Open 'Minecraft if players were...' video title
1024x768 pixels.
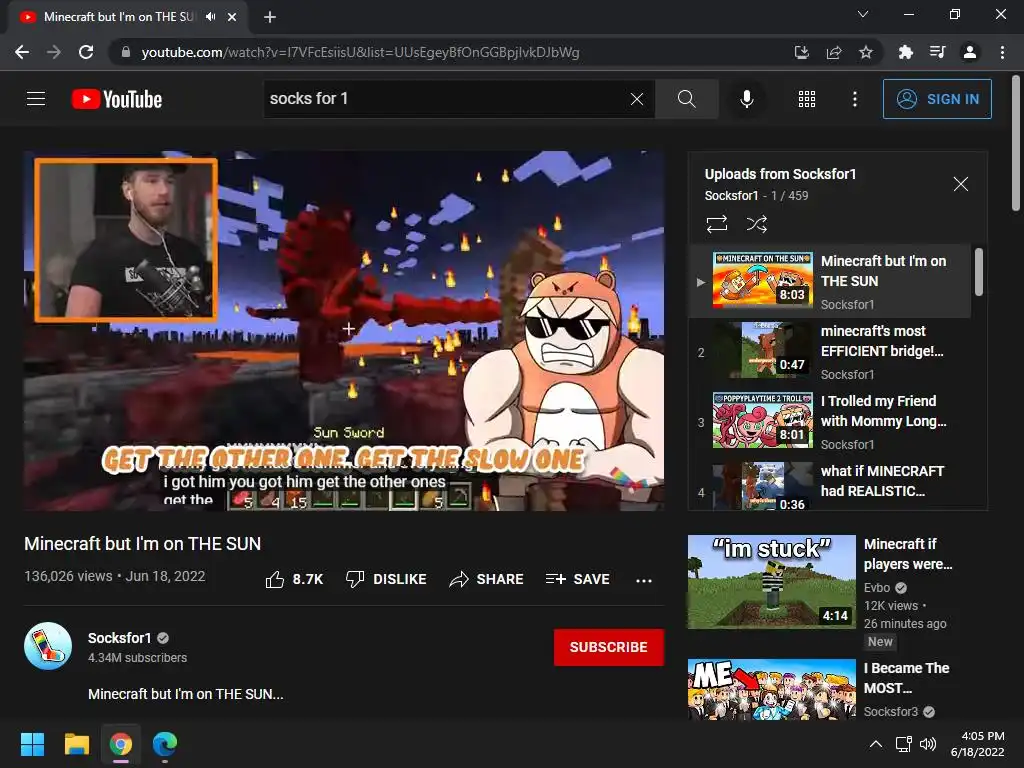tap(908, 554)
